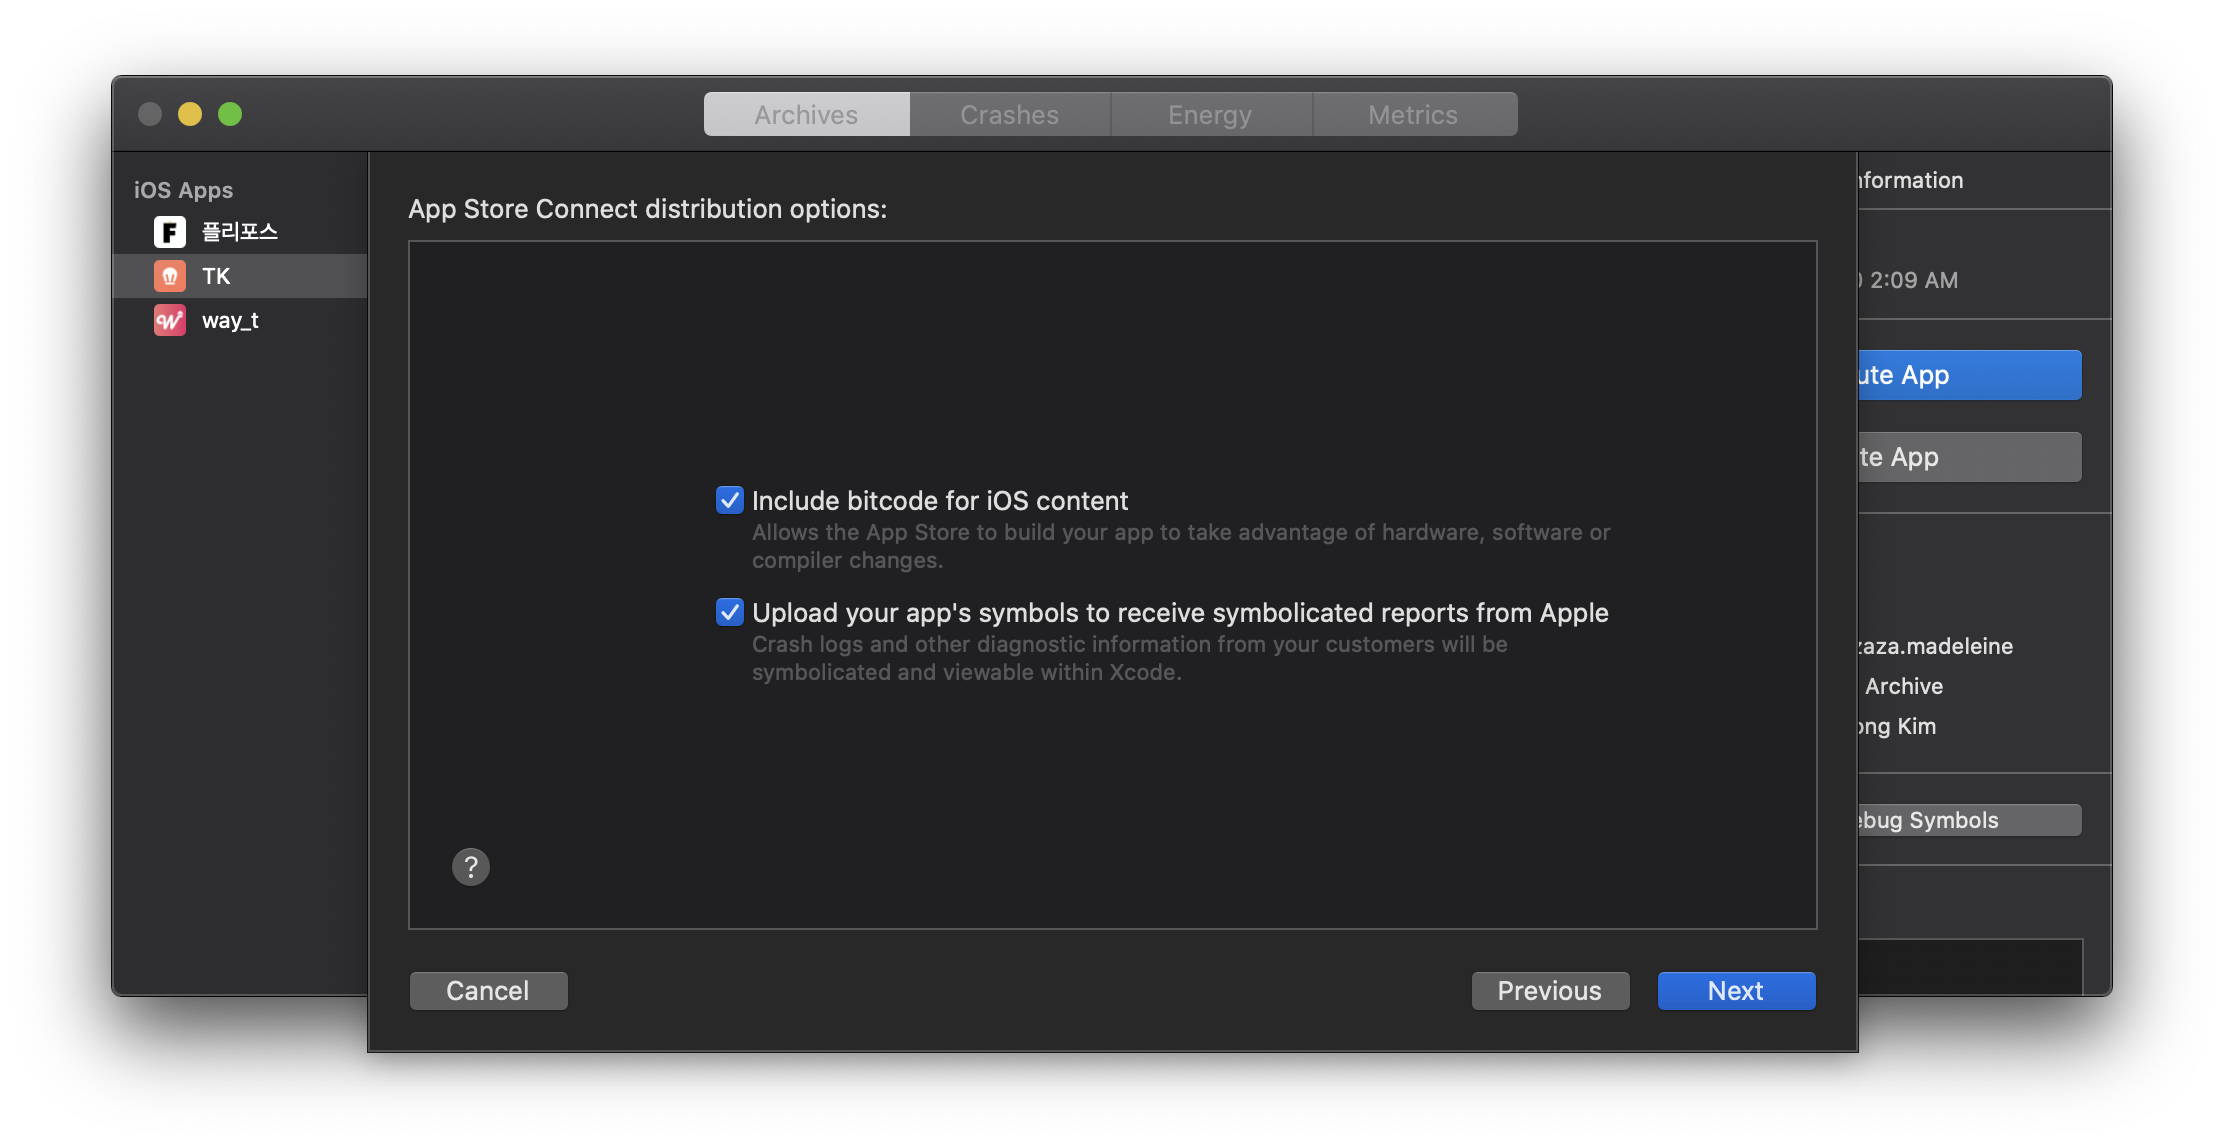Viewport: 2224px width, 1144px height.
Task: Click the Download Debug Symbols button
Action: pos(1968,820)
